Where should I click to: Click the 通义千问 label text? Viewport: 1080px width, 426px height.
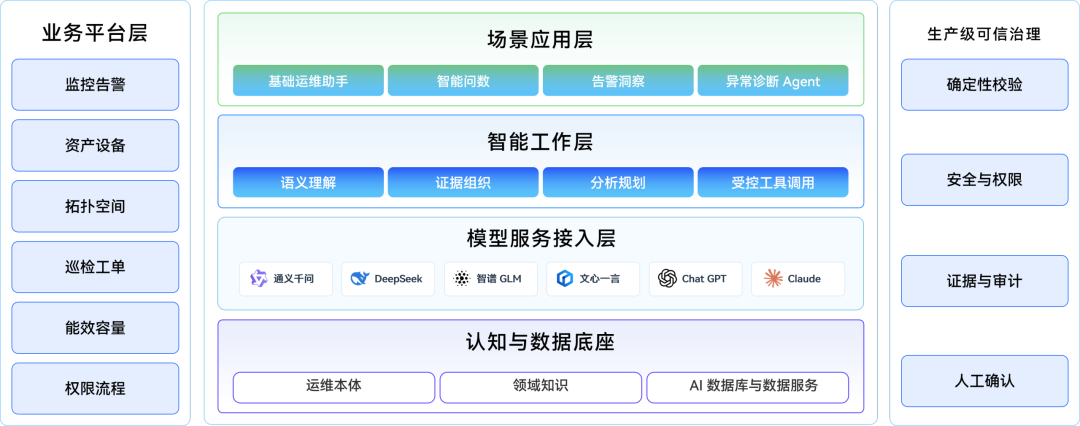(293, 279)
